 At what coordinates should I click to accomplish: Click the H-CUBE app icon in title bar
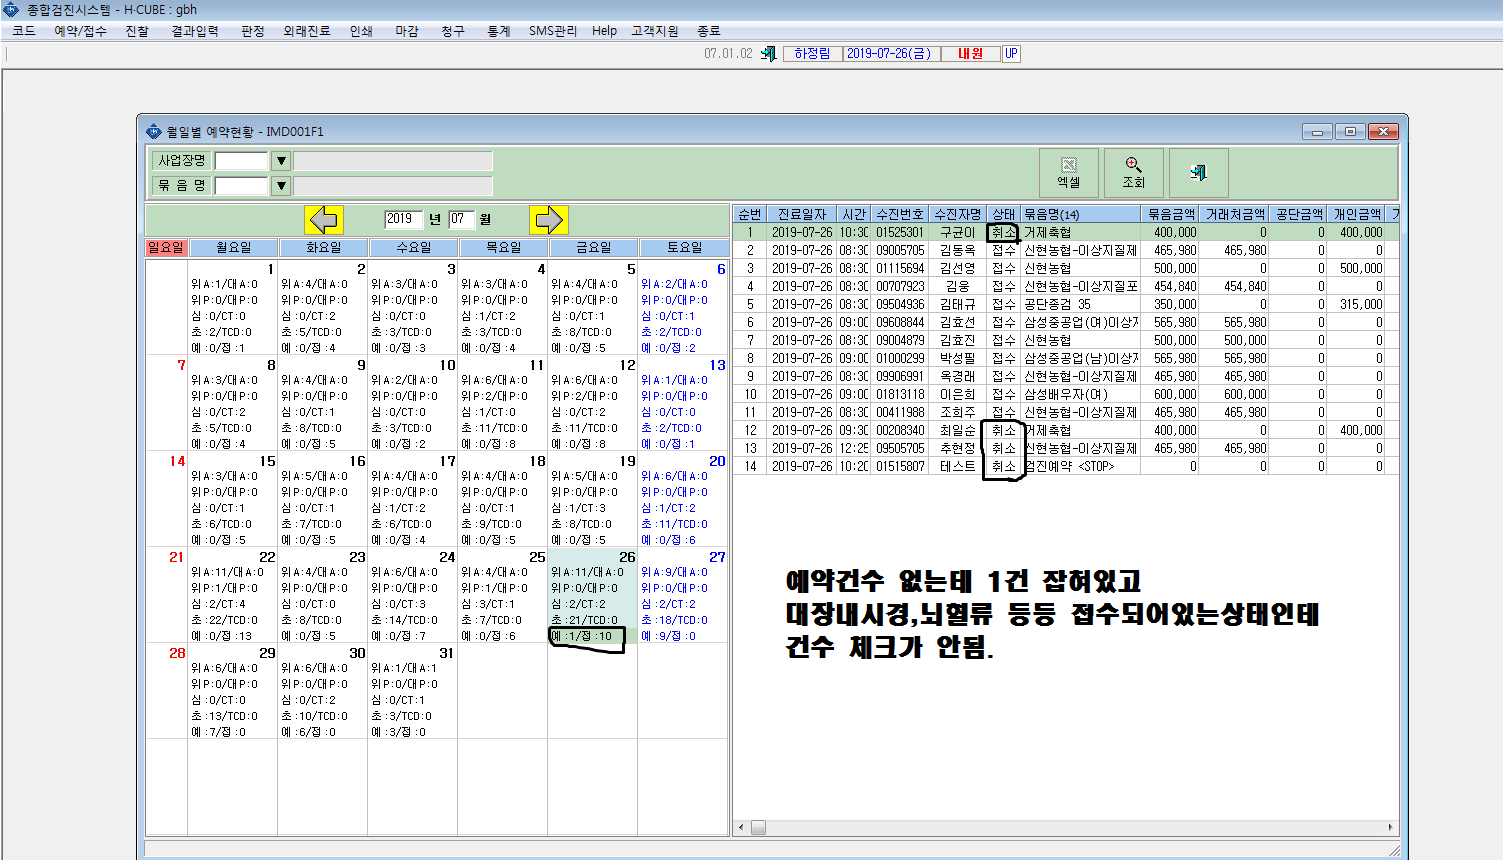pyautogui.click(x=12, y=9)
